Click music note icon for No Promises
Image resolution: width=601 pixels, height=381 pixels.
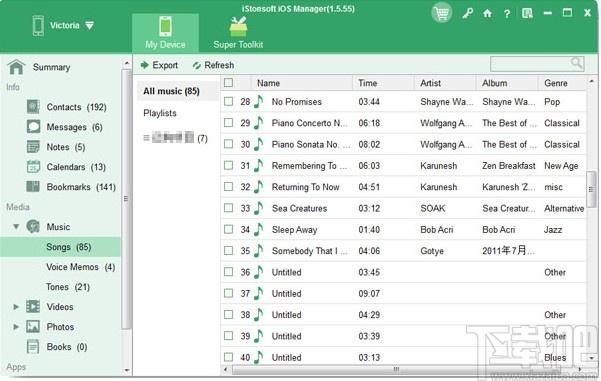click(x=259, y=102)
